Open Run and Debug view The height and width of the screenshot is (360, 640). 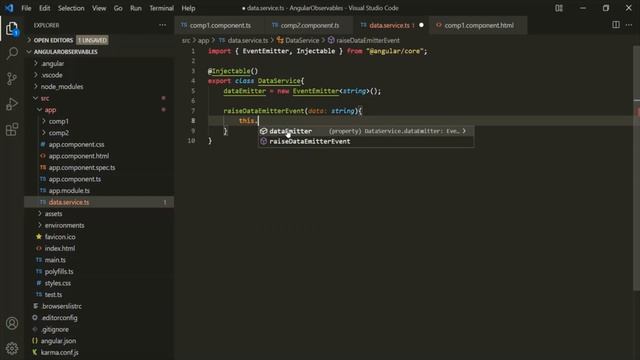tap(12, 104)
